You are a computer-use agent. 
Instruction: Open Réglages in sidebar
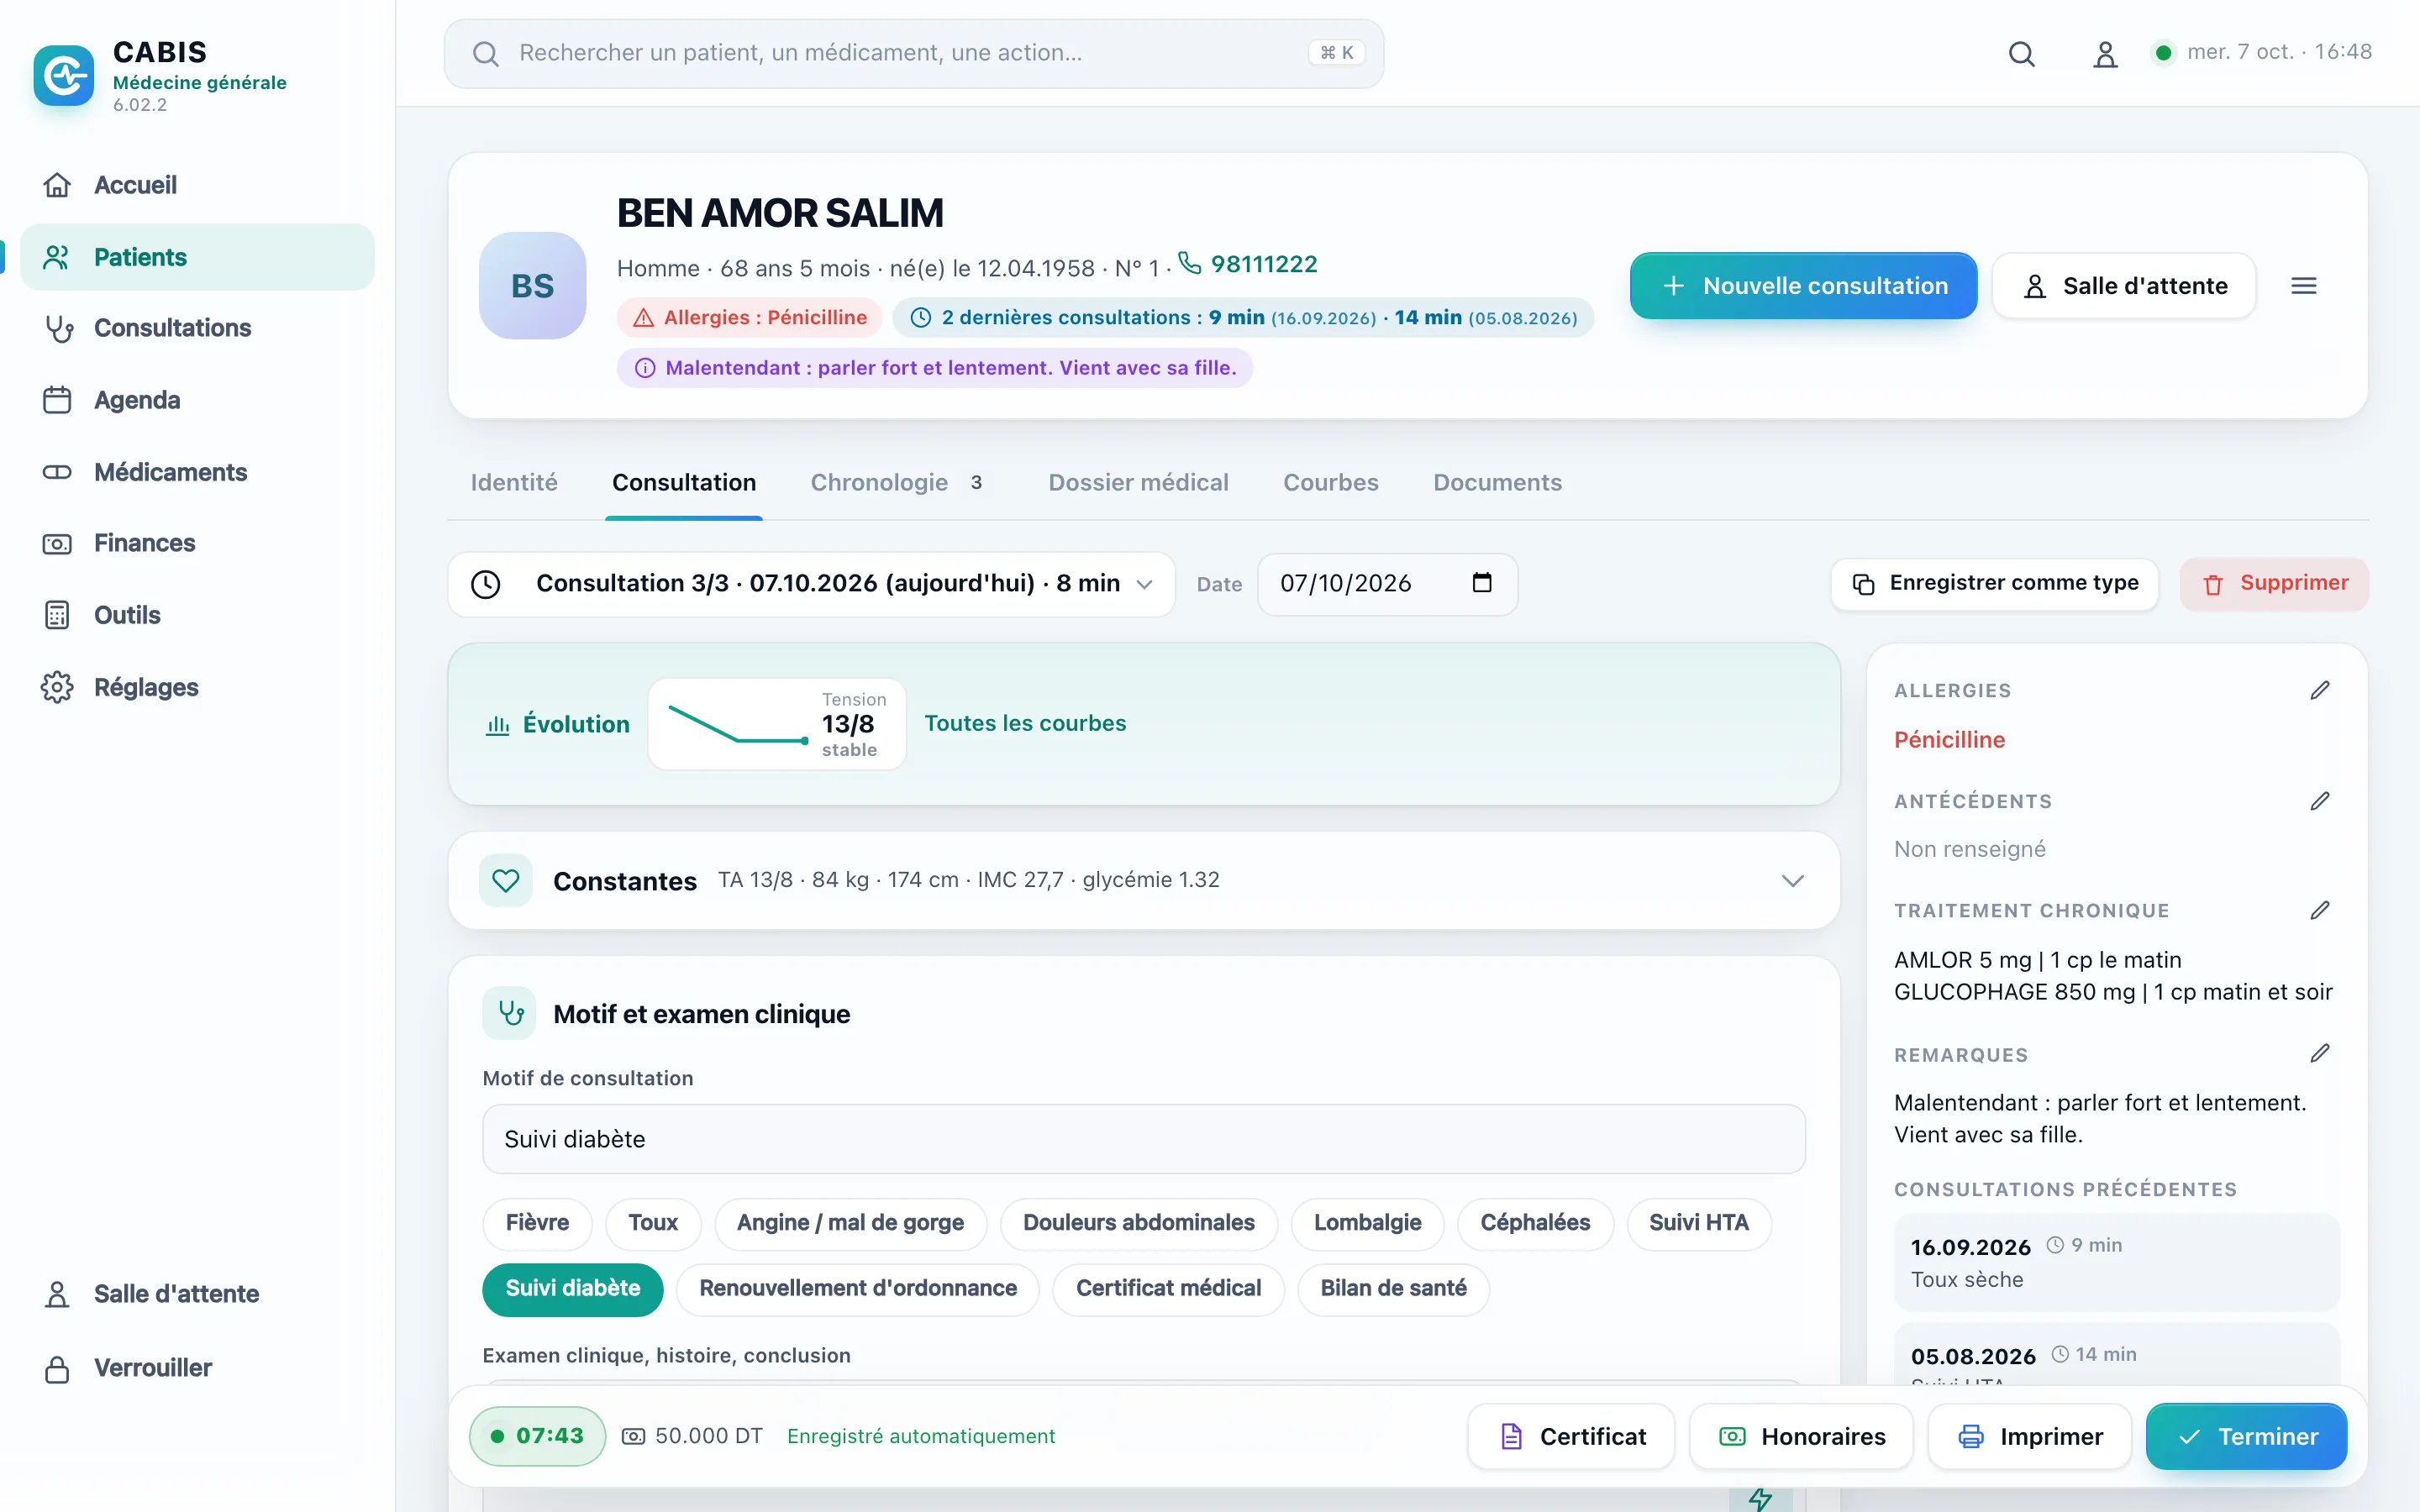coord(197,687)
